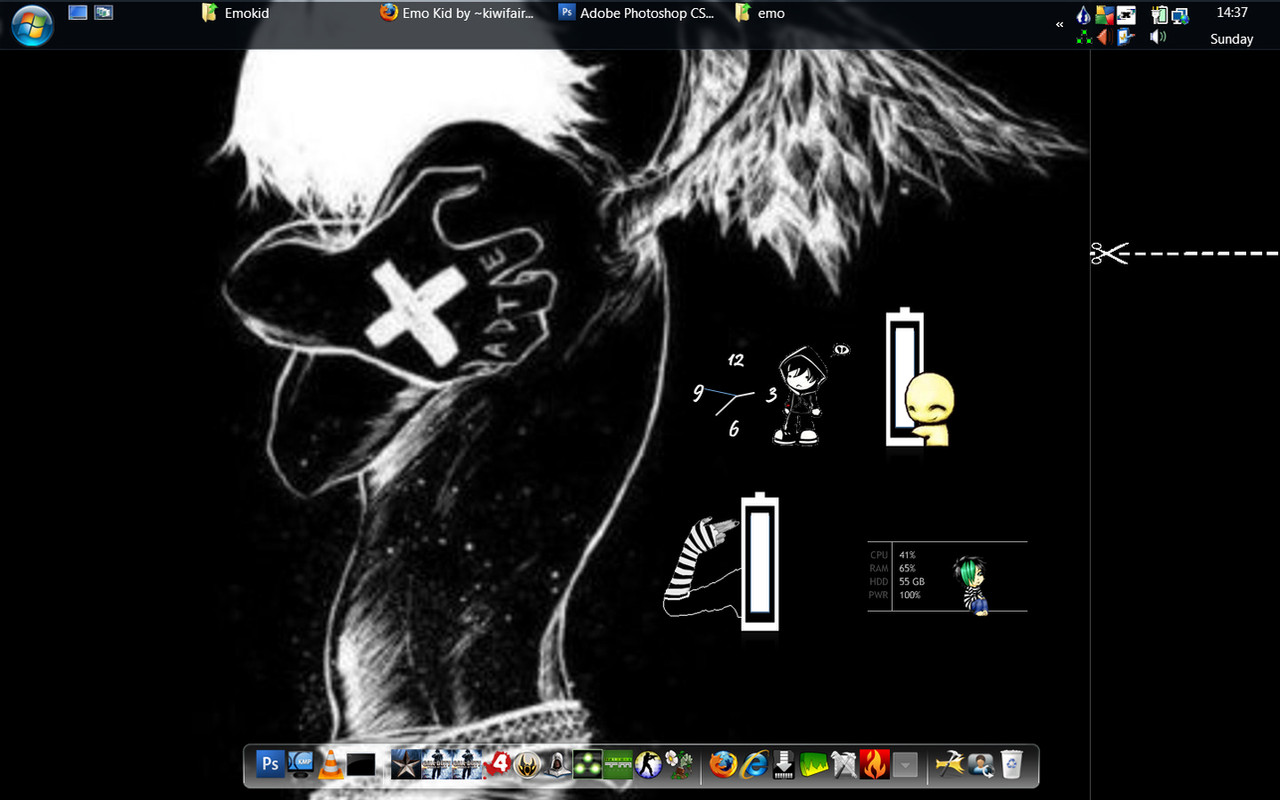
Task: Open the Windows Start orb
Action: click(x=32, y=25)
